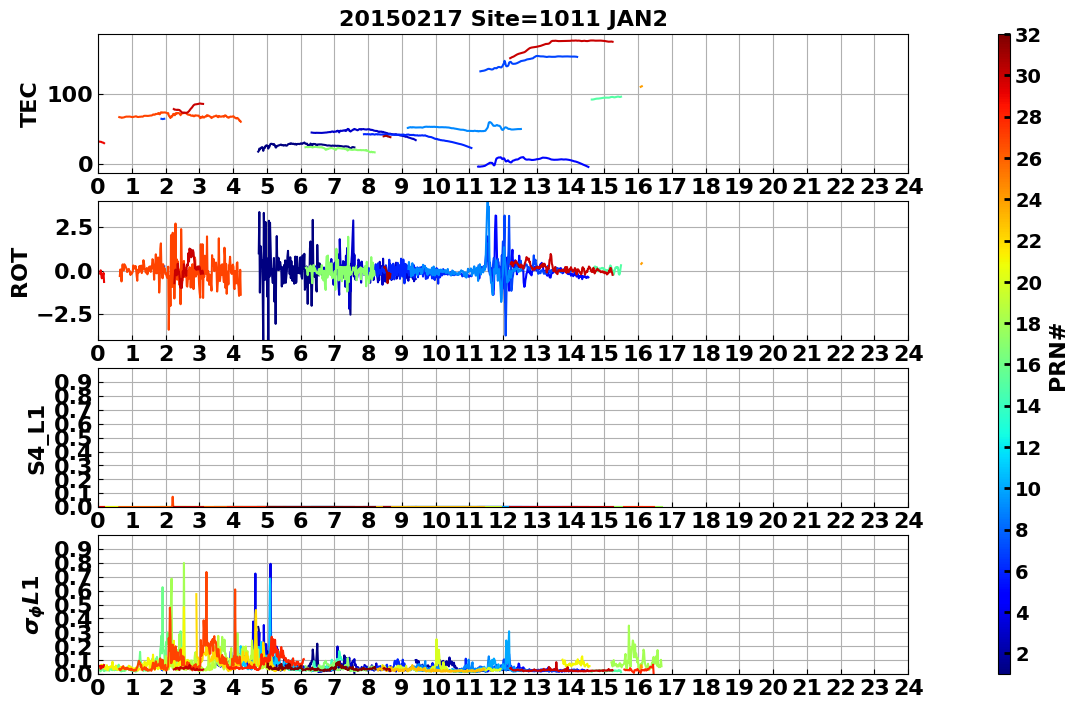
Task: Click colorbar tick label 28
Action: coord(1028,117)
